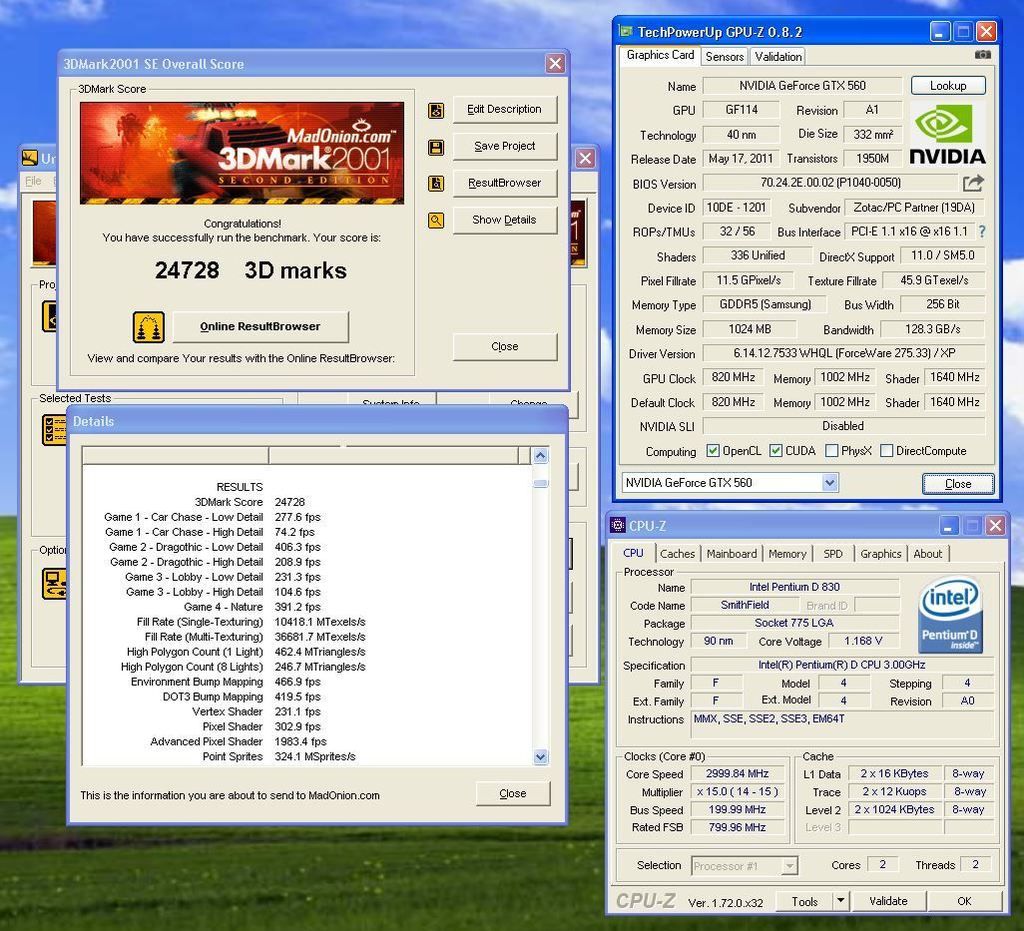Click the Online ResultBrowser yellow people icon
The height and width of the screenshot is (931, 1024).
click(x=148, y=327)
